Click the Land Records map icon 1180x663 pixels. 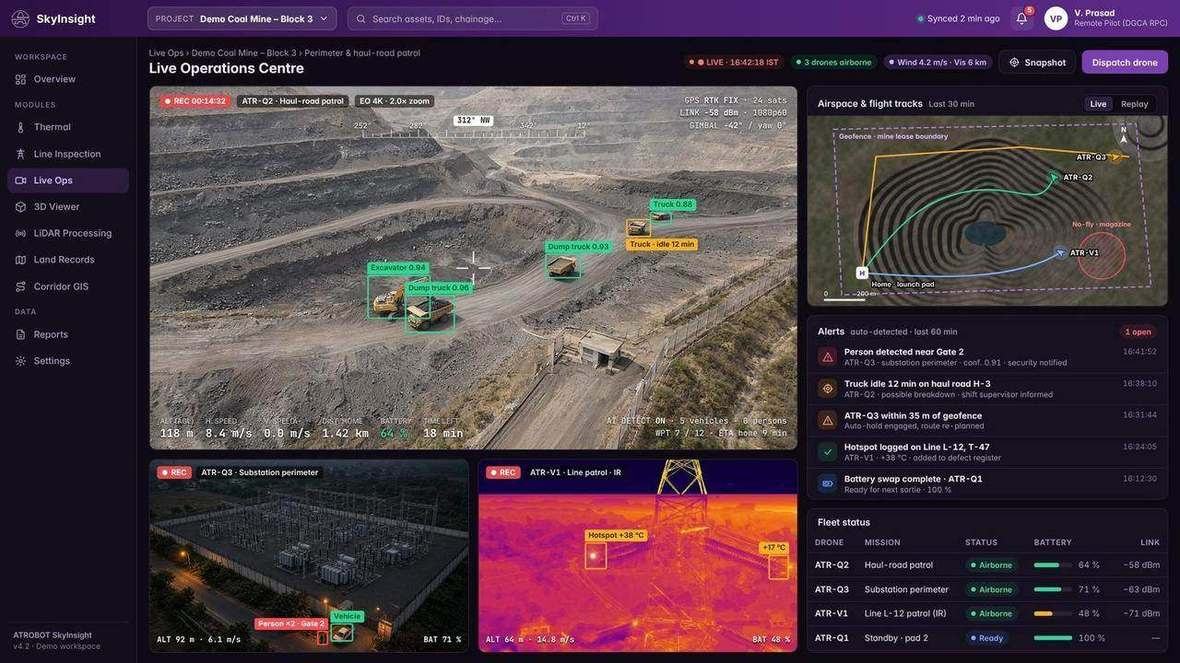click(x=21, y=260)
